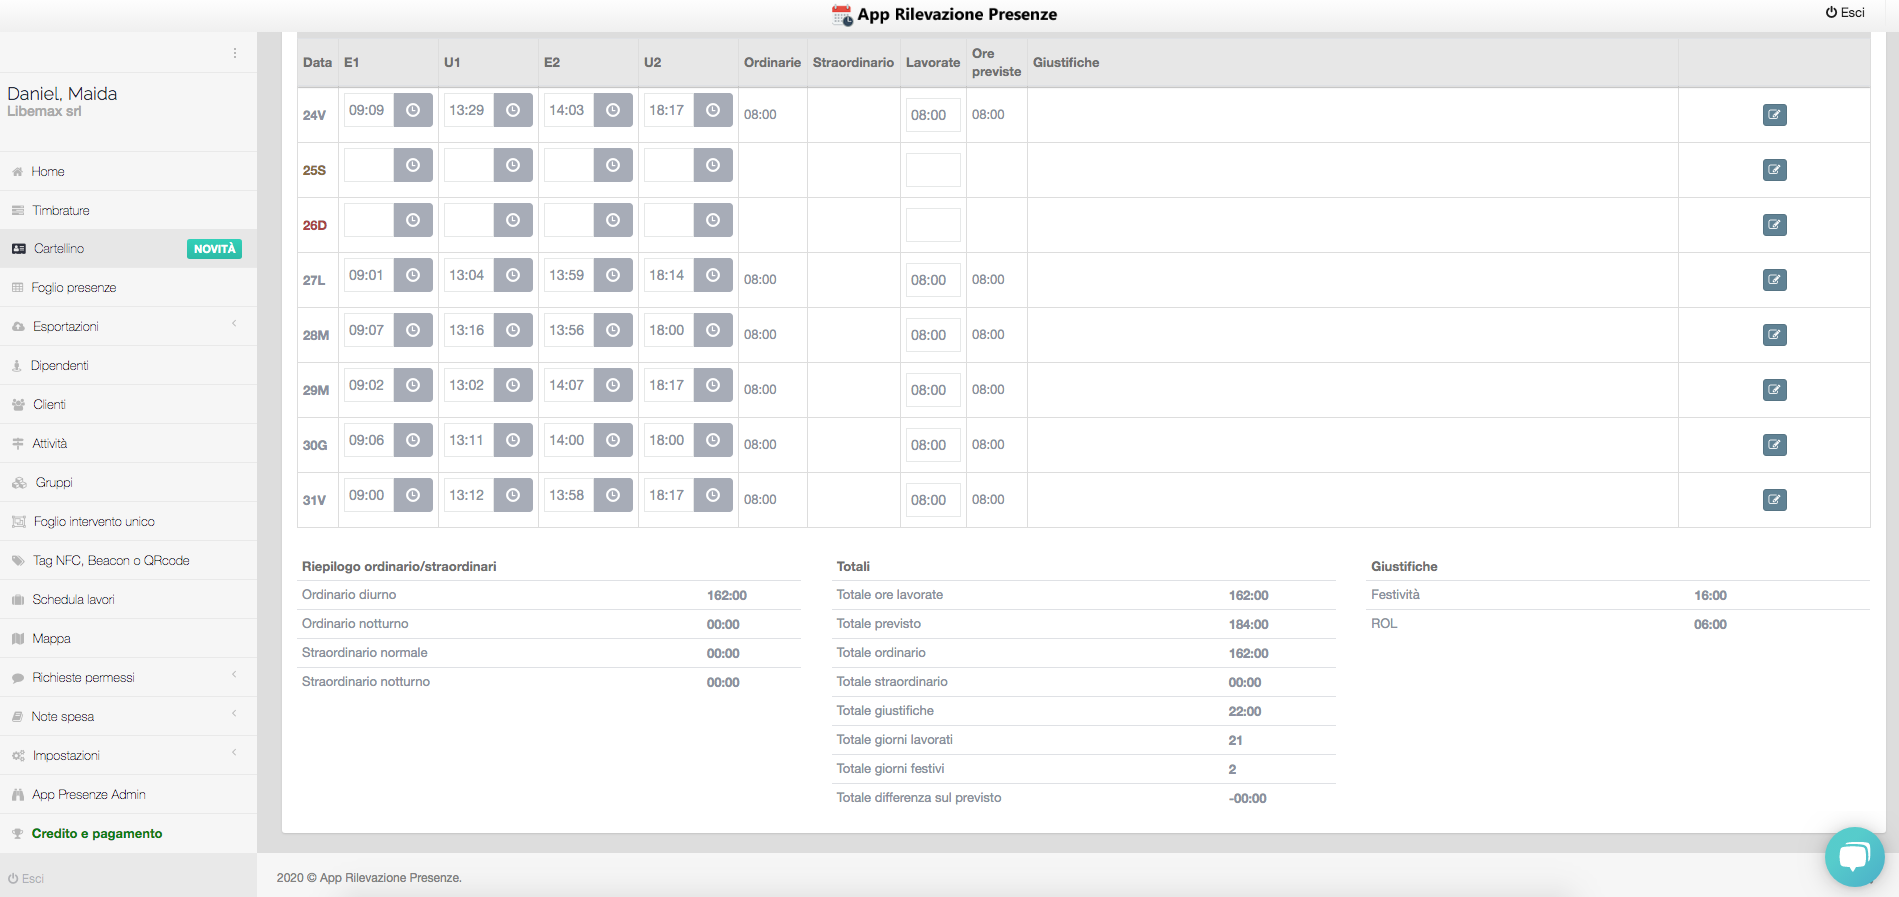
Task: Open the live chat bubble
Action: pyautogui.click(x=1854, y=857)
